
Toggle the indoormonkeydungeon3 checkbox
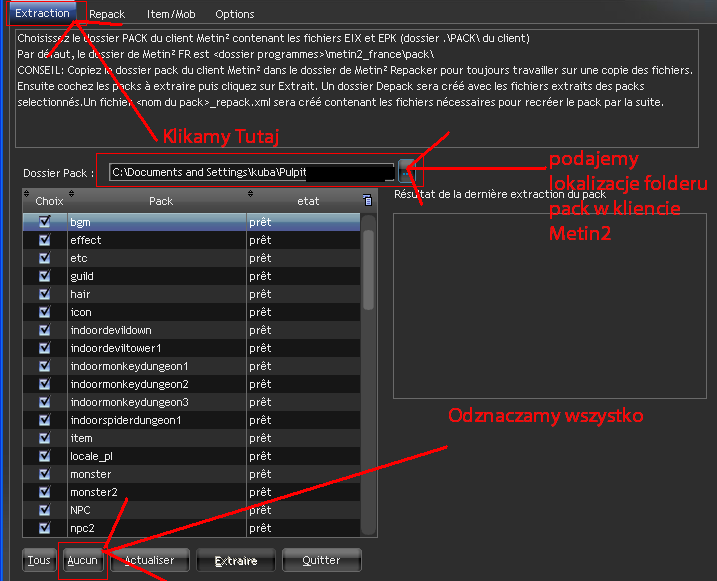point(44,402)
